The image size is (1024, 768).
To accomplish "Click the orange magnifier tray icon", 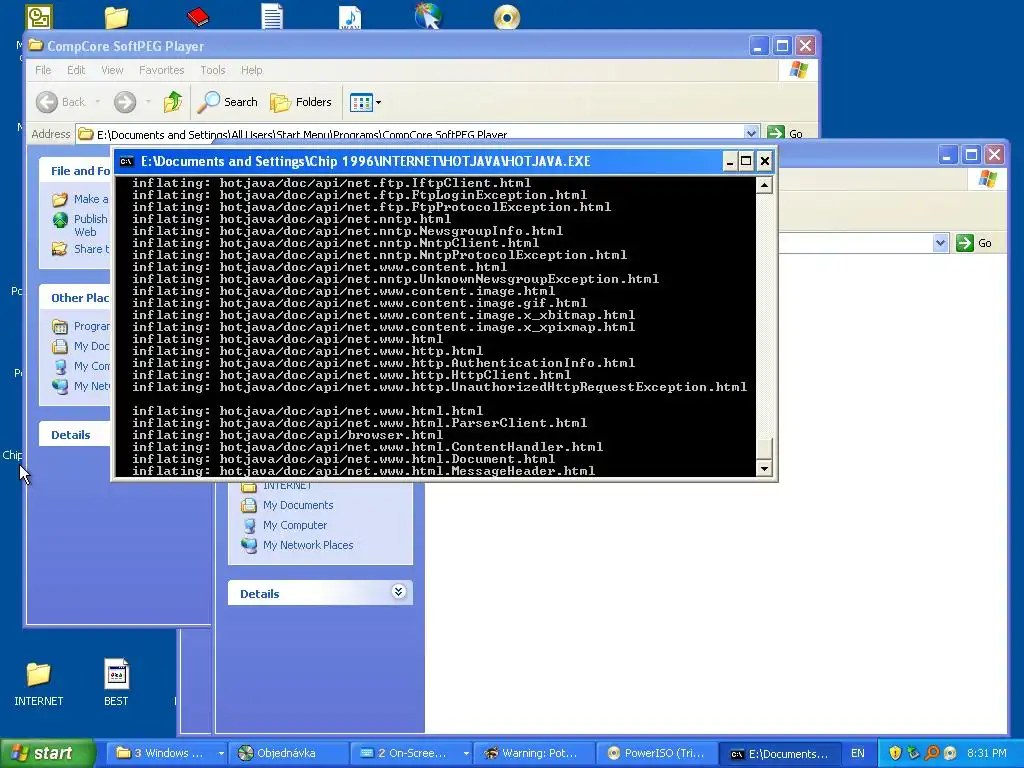I will click(x=932, y=754).
